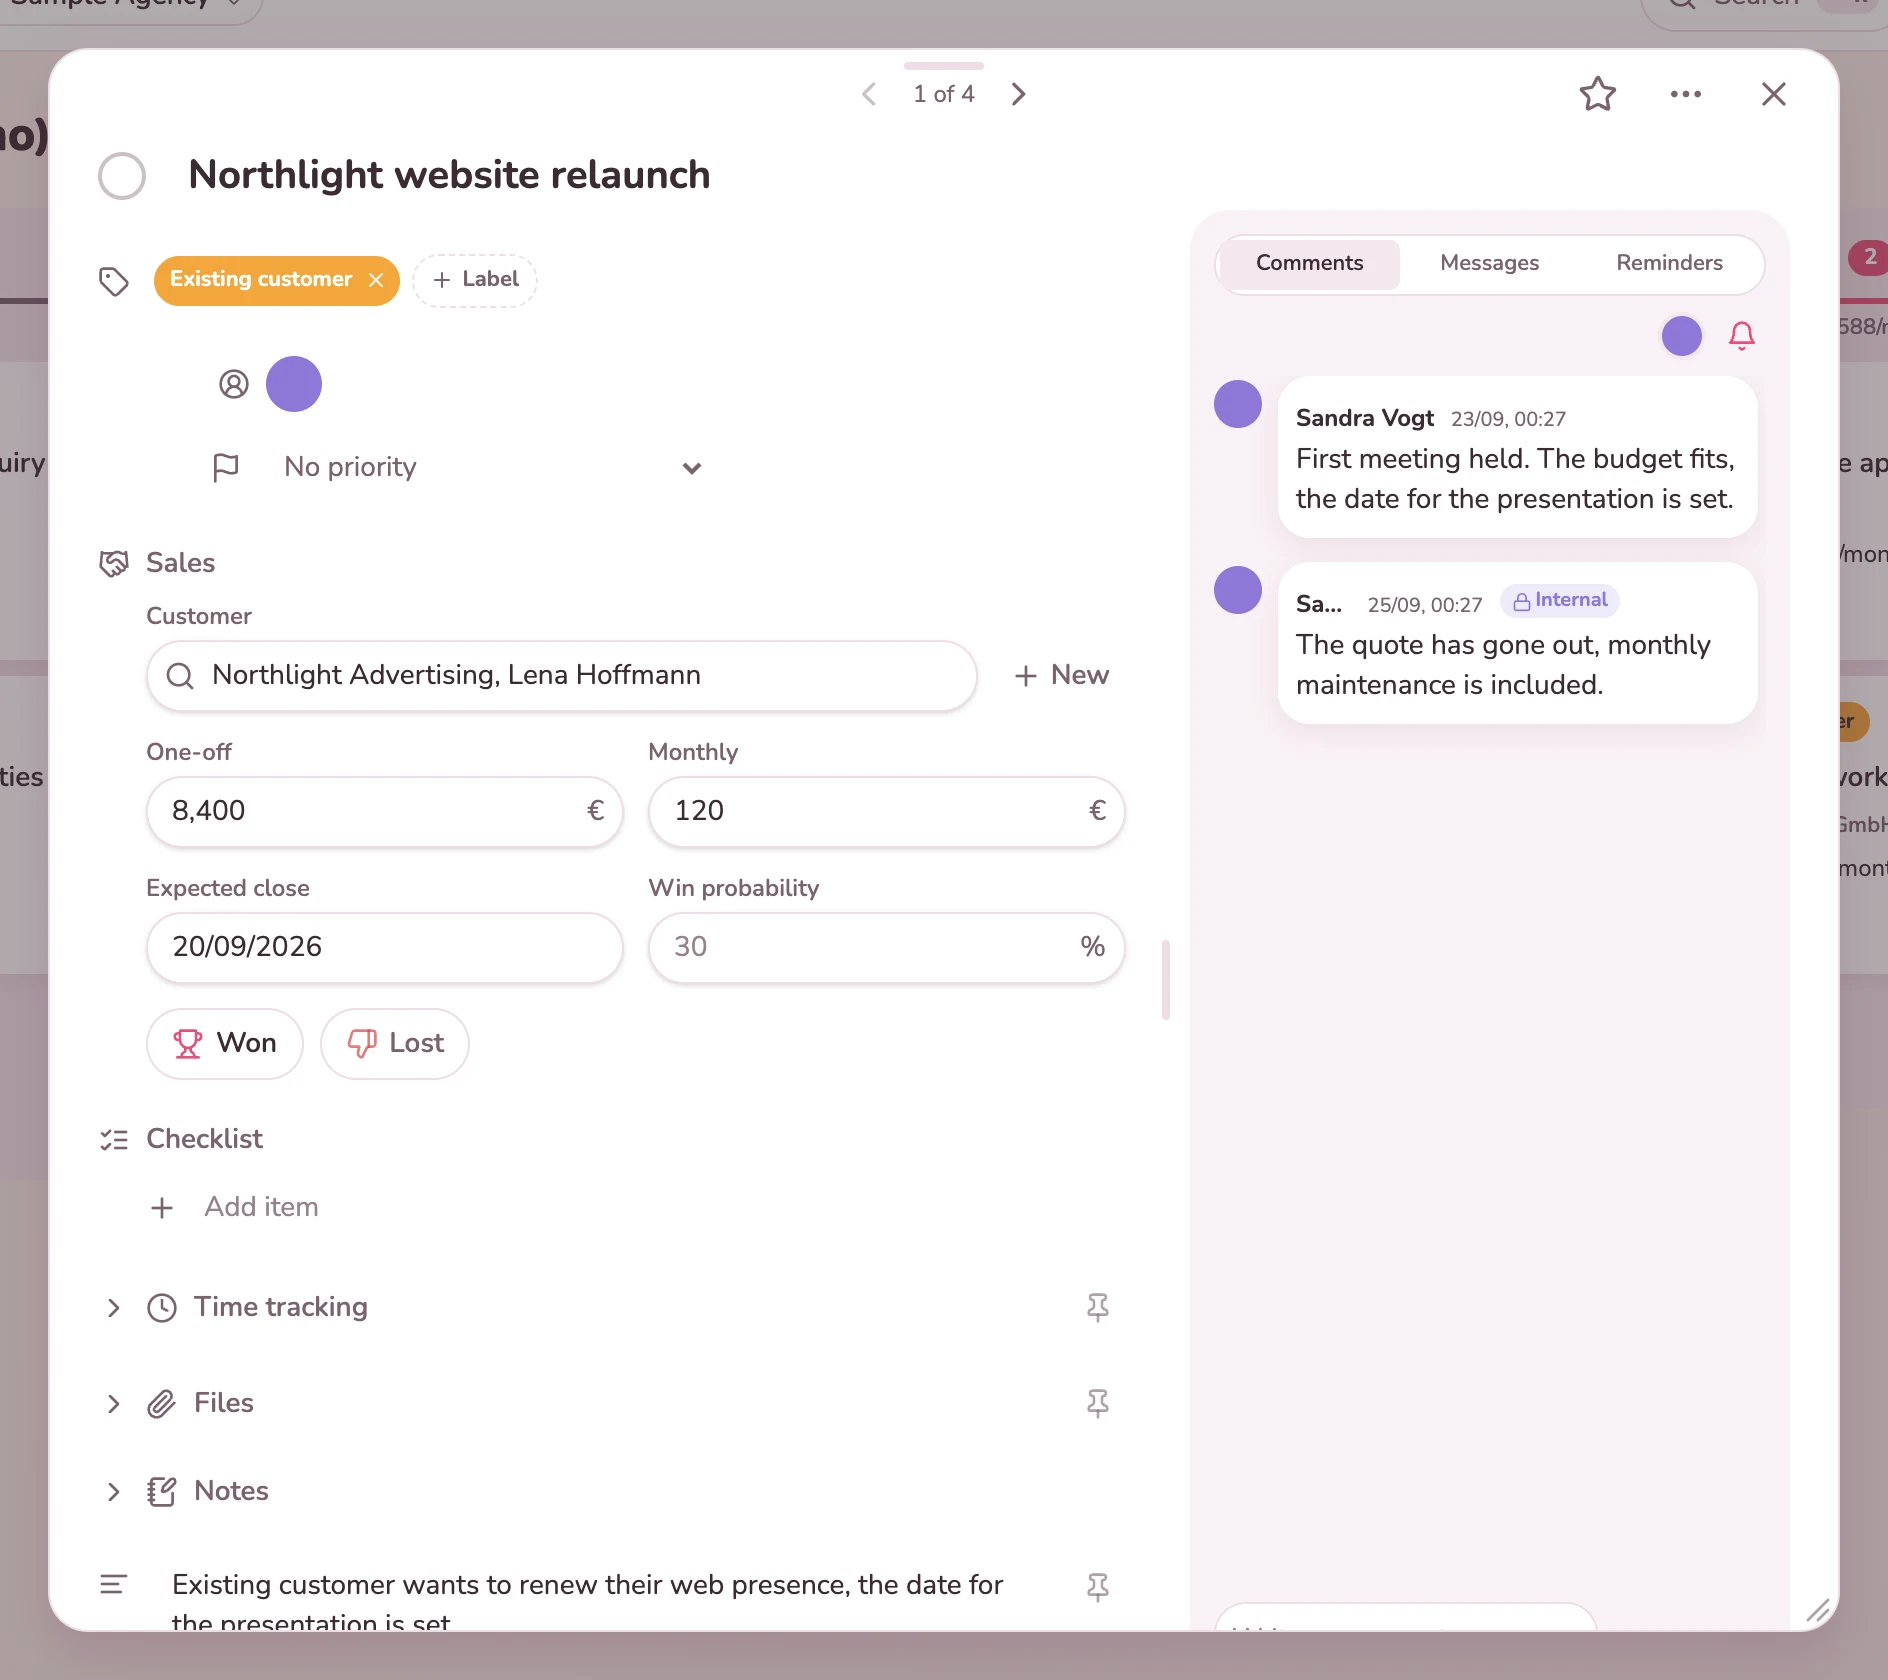This screenshot has height=1680, width=1888.
Task: Close the deal detail dialog
Action: pos(1773,94)
